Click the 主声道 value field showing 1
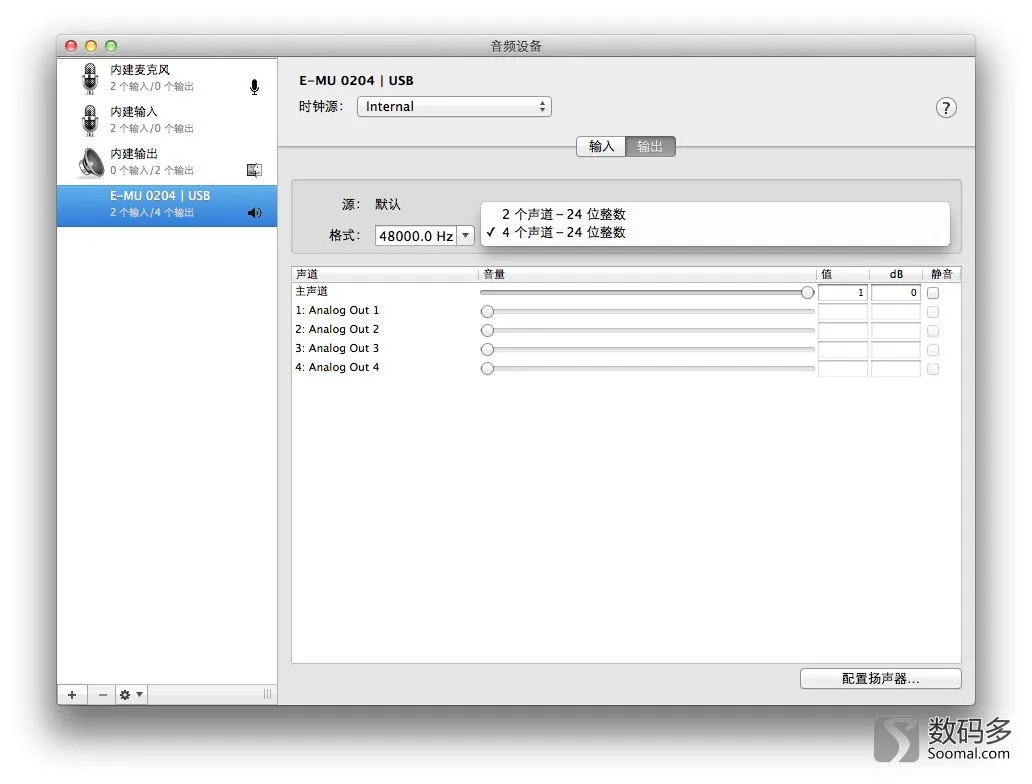The width and height of the screenshot is (1032, 784). [x=842, y=293]
